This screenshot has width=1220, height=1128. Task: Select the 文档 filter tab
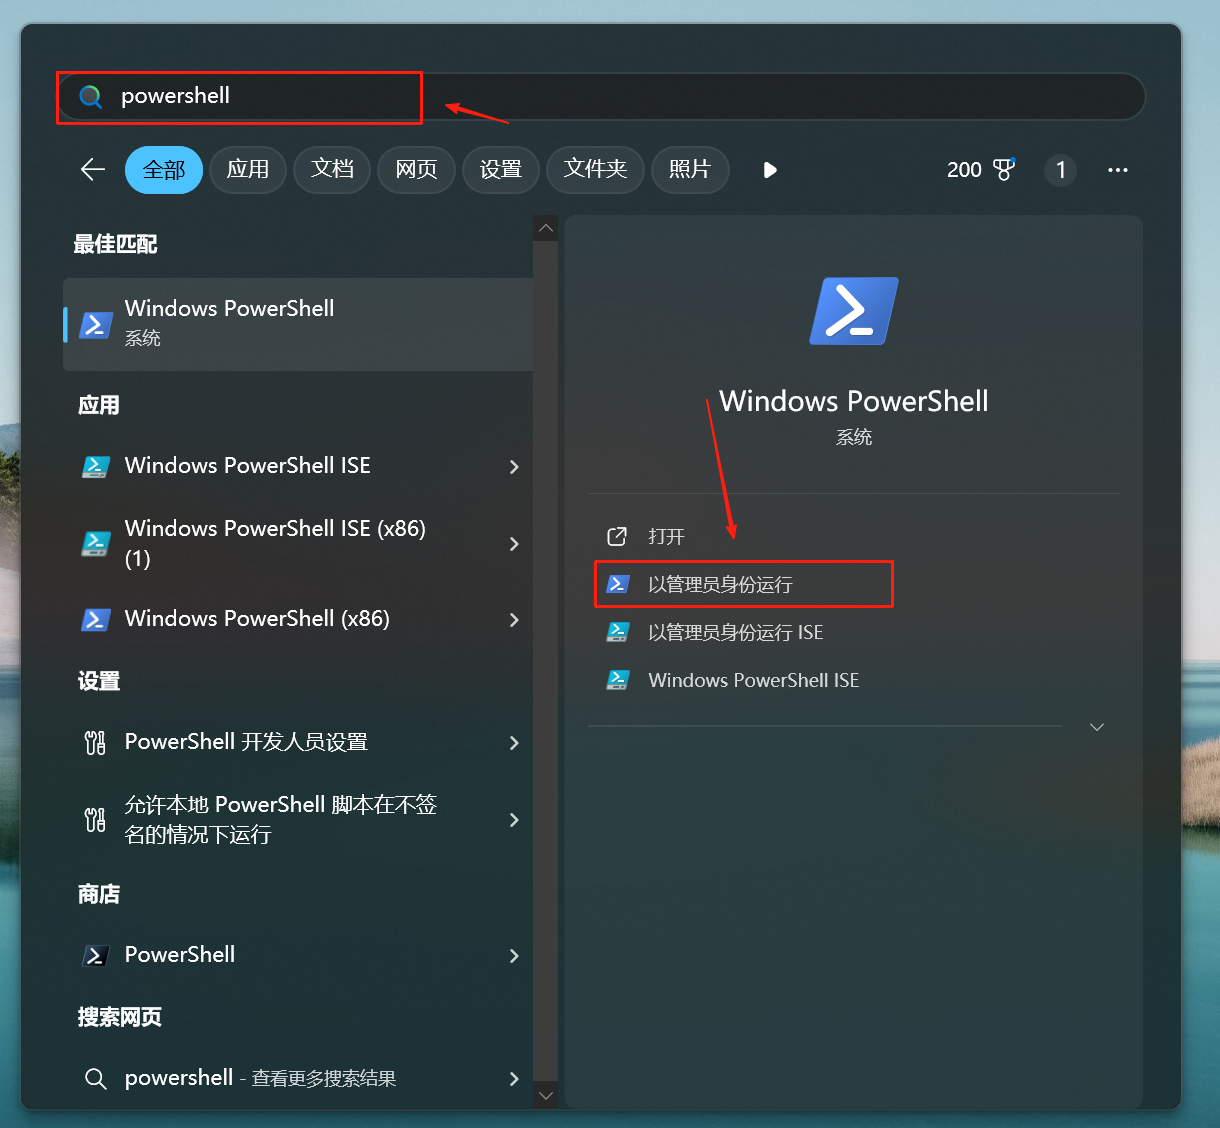pos(332,170)
